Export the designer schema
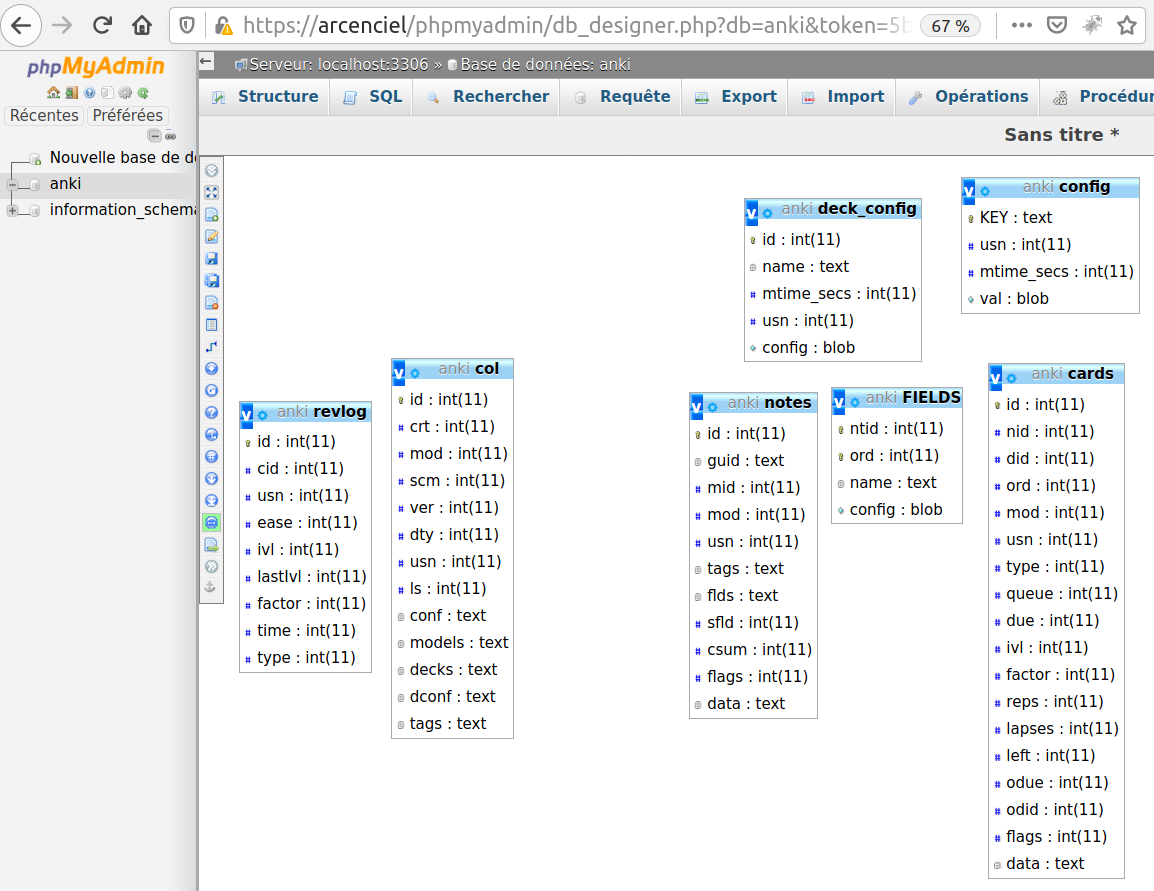 click(x=211, y=545)
